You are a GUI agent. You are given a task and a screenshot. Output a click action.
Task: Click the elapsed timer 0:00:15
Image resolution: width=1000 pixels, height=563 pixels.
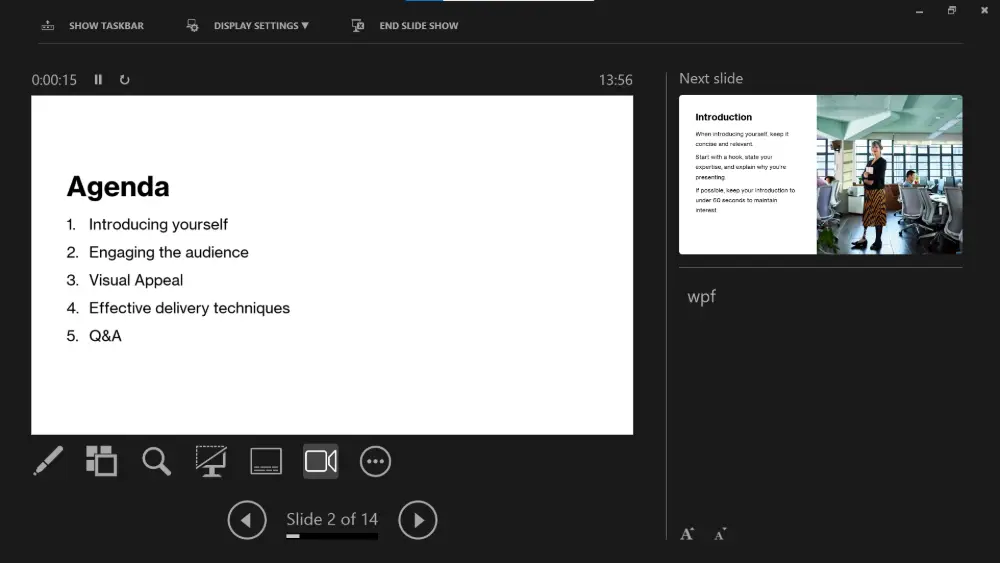click(54, 80)
